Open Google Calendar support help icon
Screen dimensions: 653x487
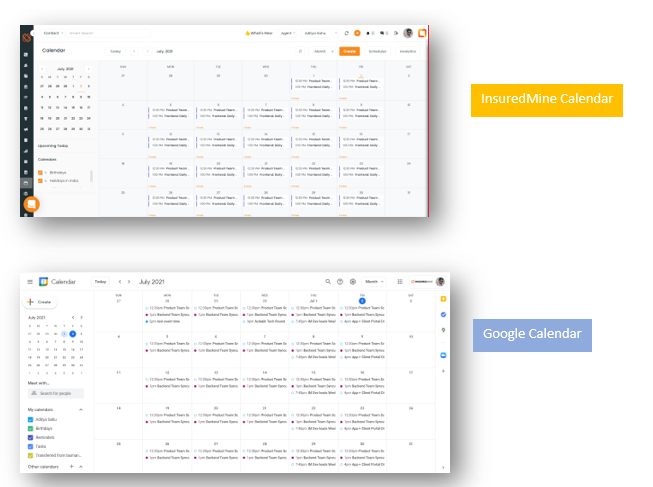coord(340,282)
